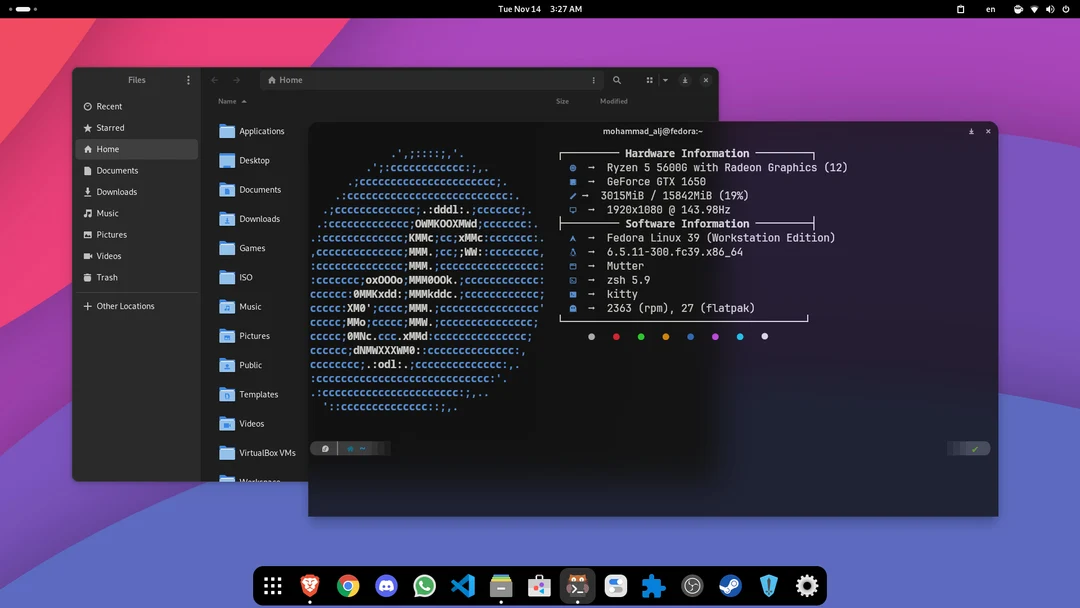The height and width of the screenshot is (608, 1080).
Task: Open the kitty terminal from the dock
Action: point(577,586)
